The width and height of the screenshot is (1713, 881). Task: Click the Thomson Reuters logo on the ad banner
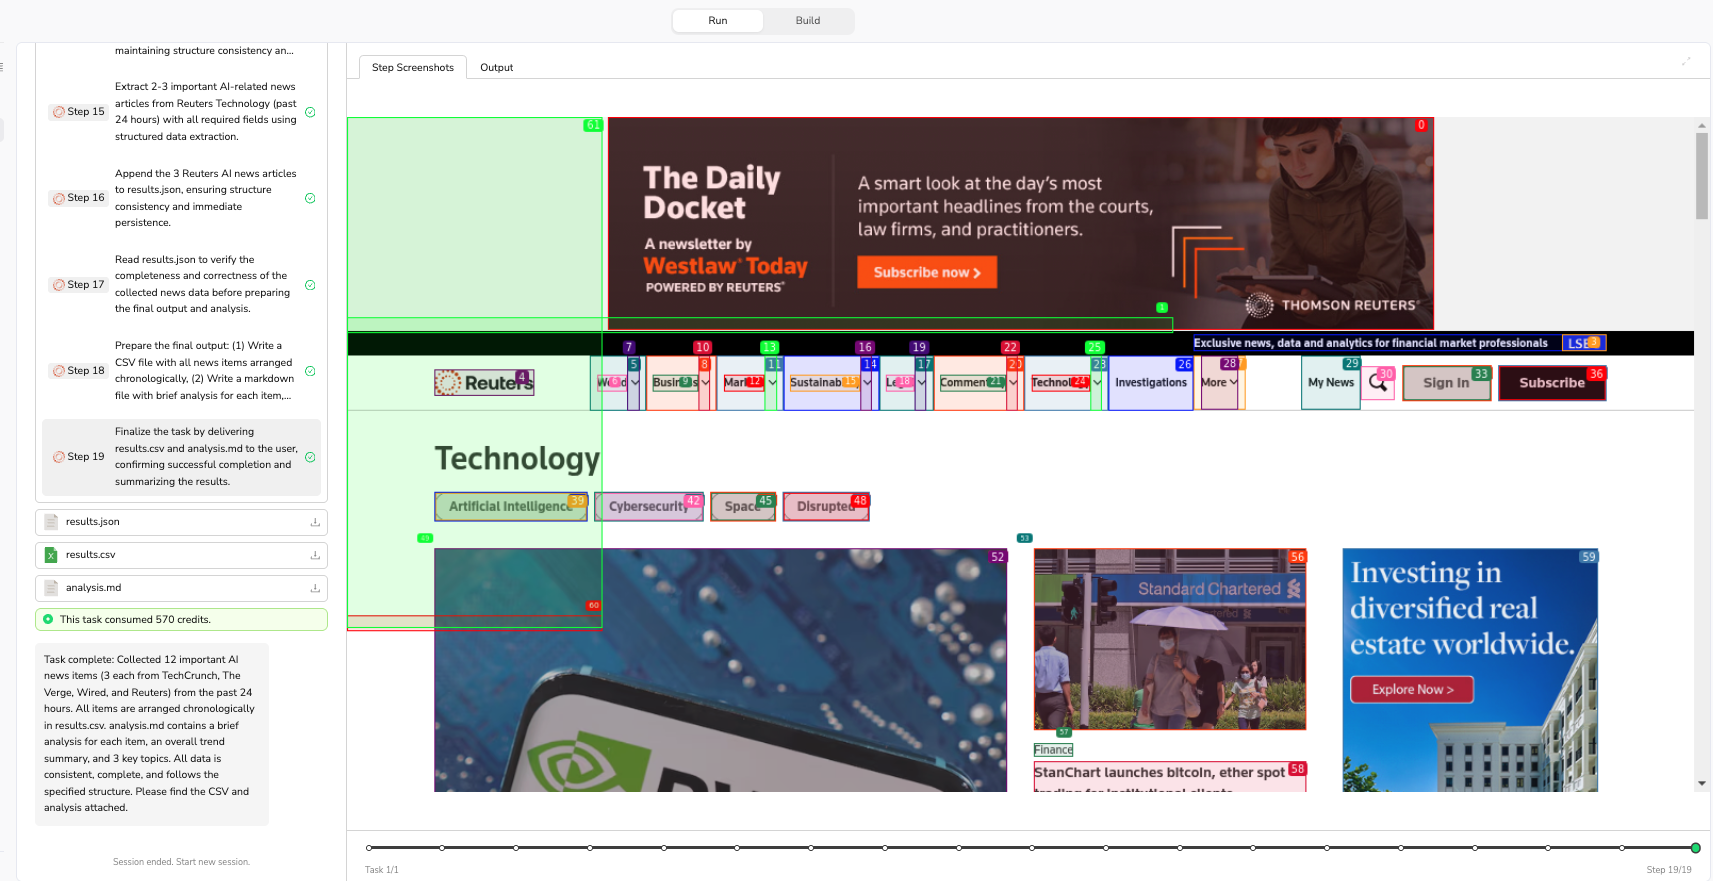pos(1331,305)
